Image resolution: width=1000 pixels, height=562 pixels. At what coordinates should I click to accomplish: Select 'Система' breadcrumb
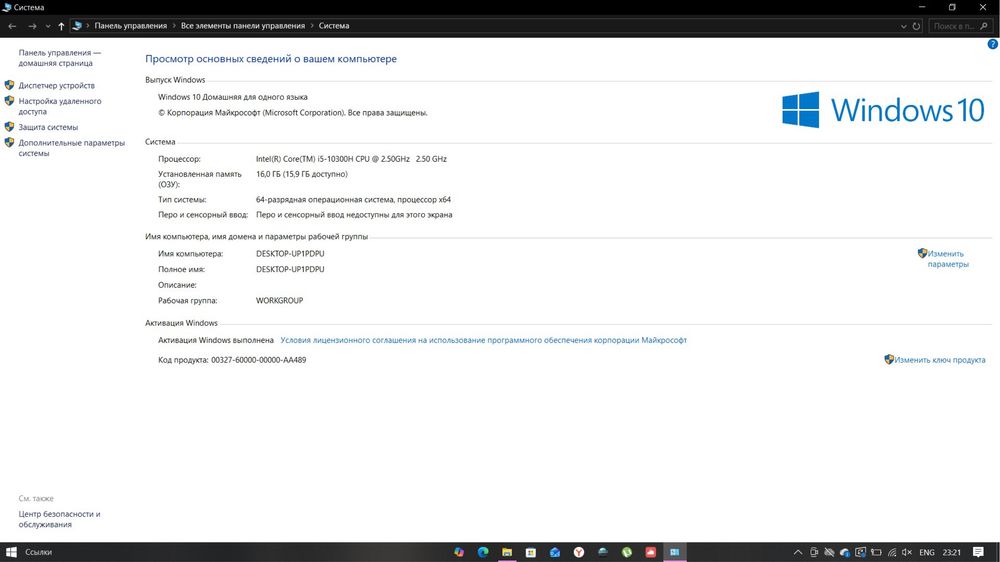tap(334, 26)
